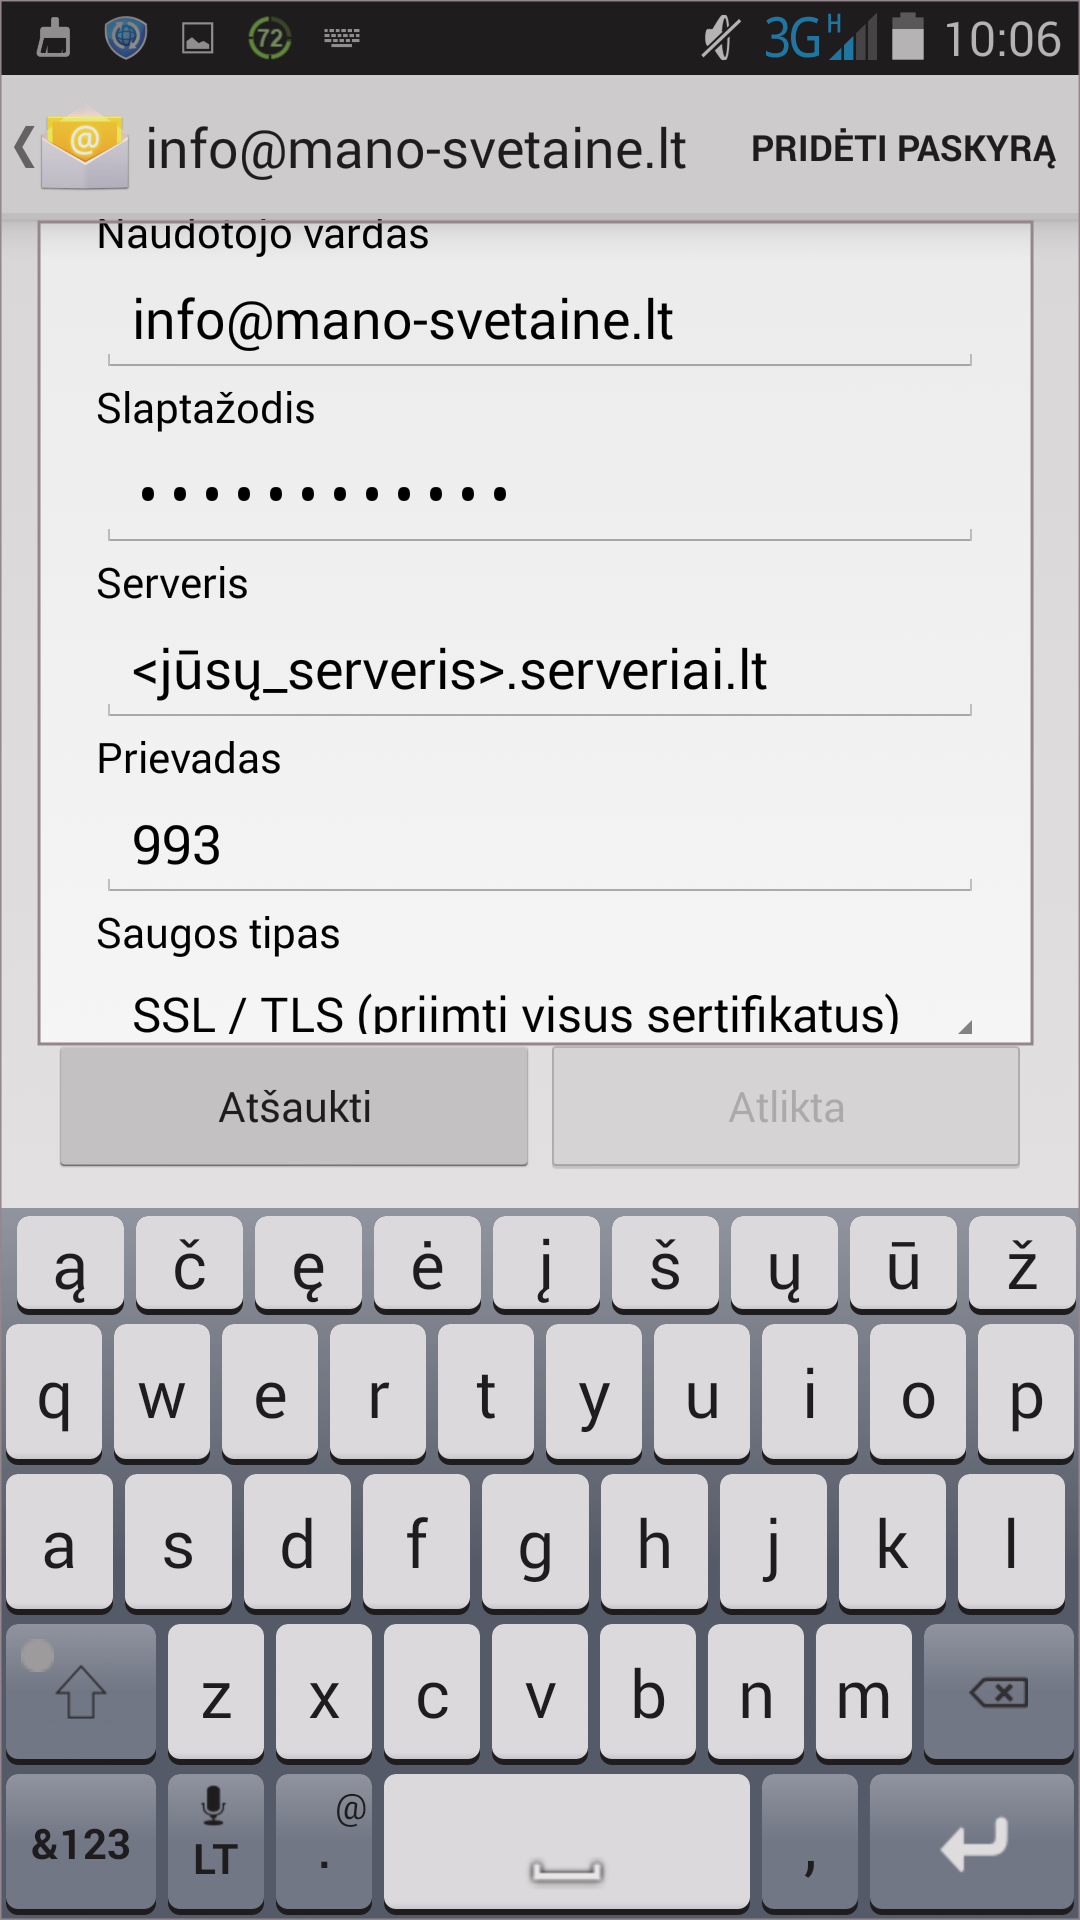The width and height of the screenshot is (1080, 1920).
Task: Tap the backspace key icon
Action: (998, 1692)
